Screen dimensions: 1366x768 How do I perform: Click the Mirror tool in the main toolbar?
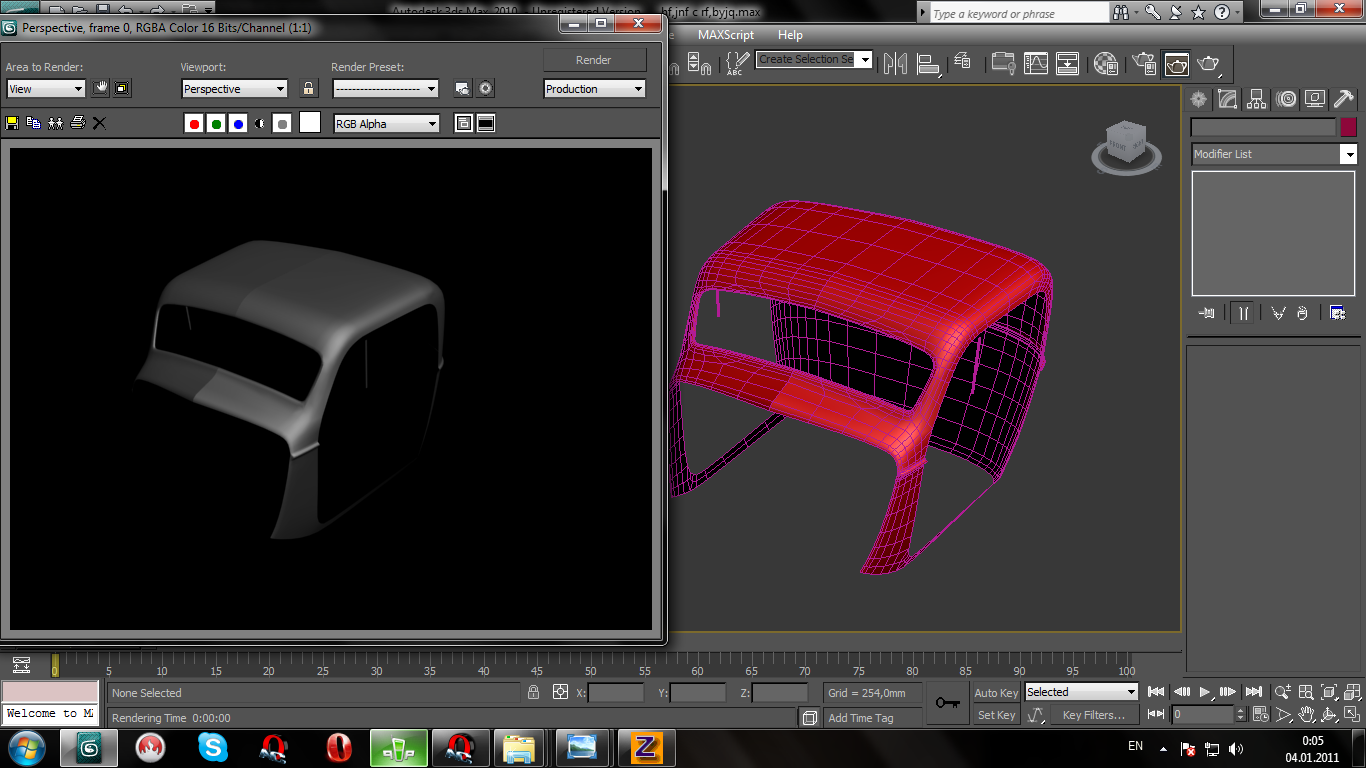pos(896,64)
